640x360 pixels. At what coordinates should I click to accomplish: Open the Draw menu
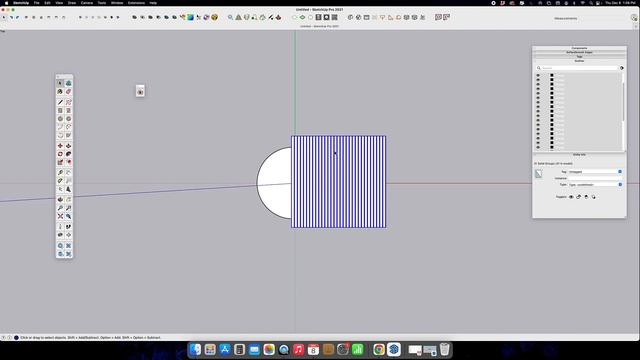click(72, 3)
